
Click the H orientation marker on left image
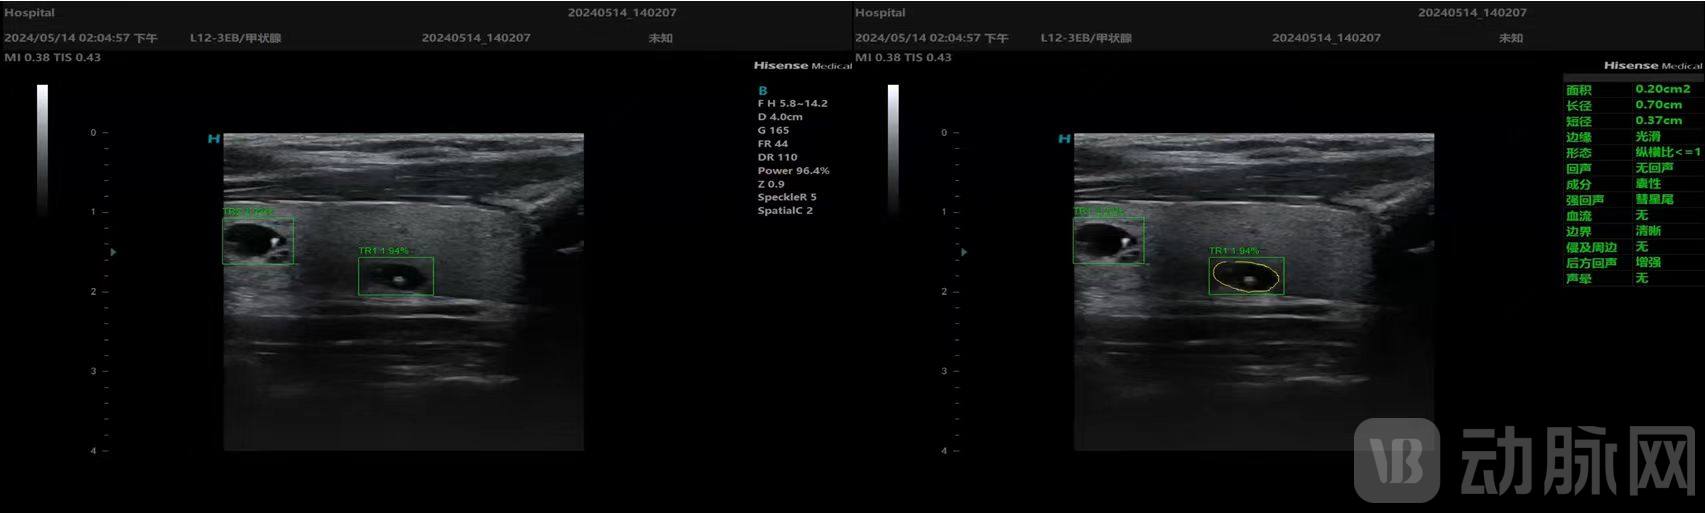point(213,139)
